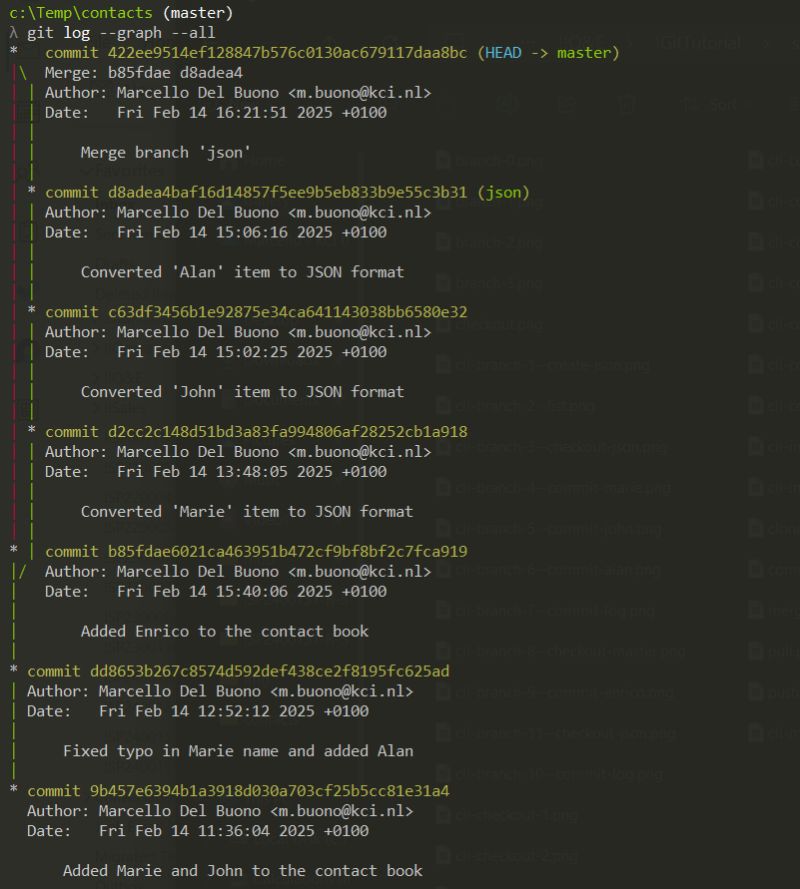Click the green 'master' ref label after HEAD
The width and height of the screenshot is (800, 889).
click(584, 53)
